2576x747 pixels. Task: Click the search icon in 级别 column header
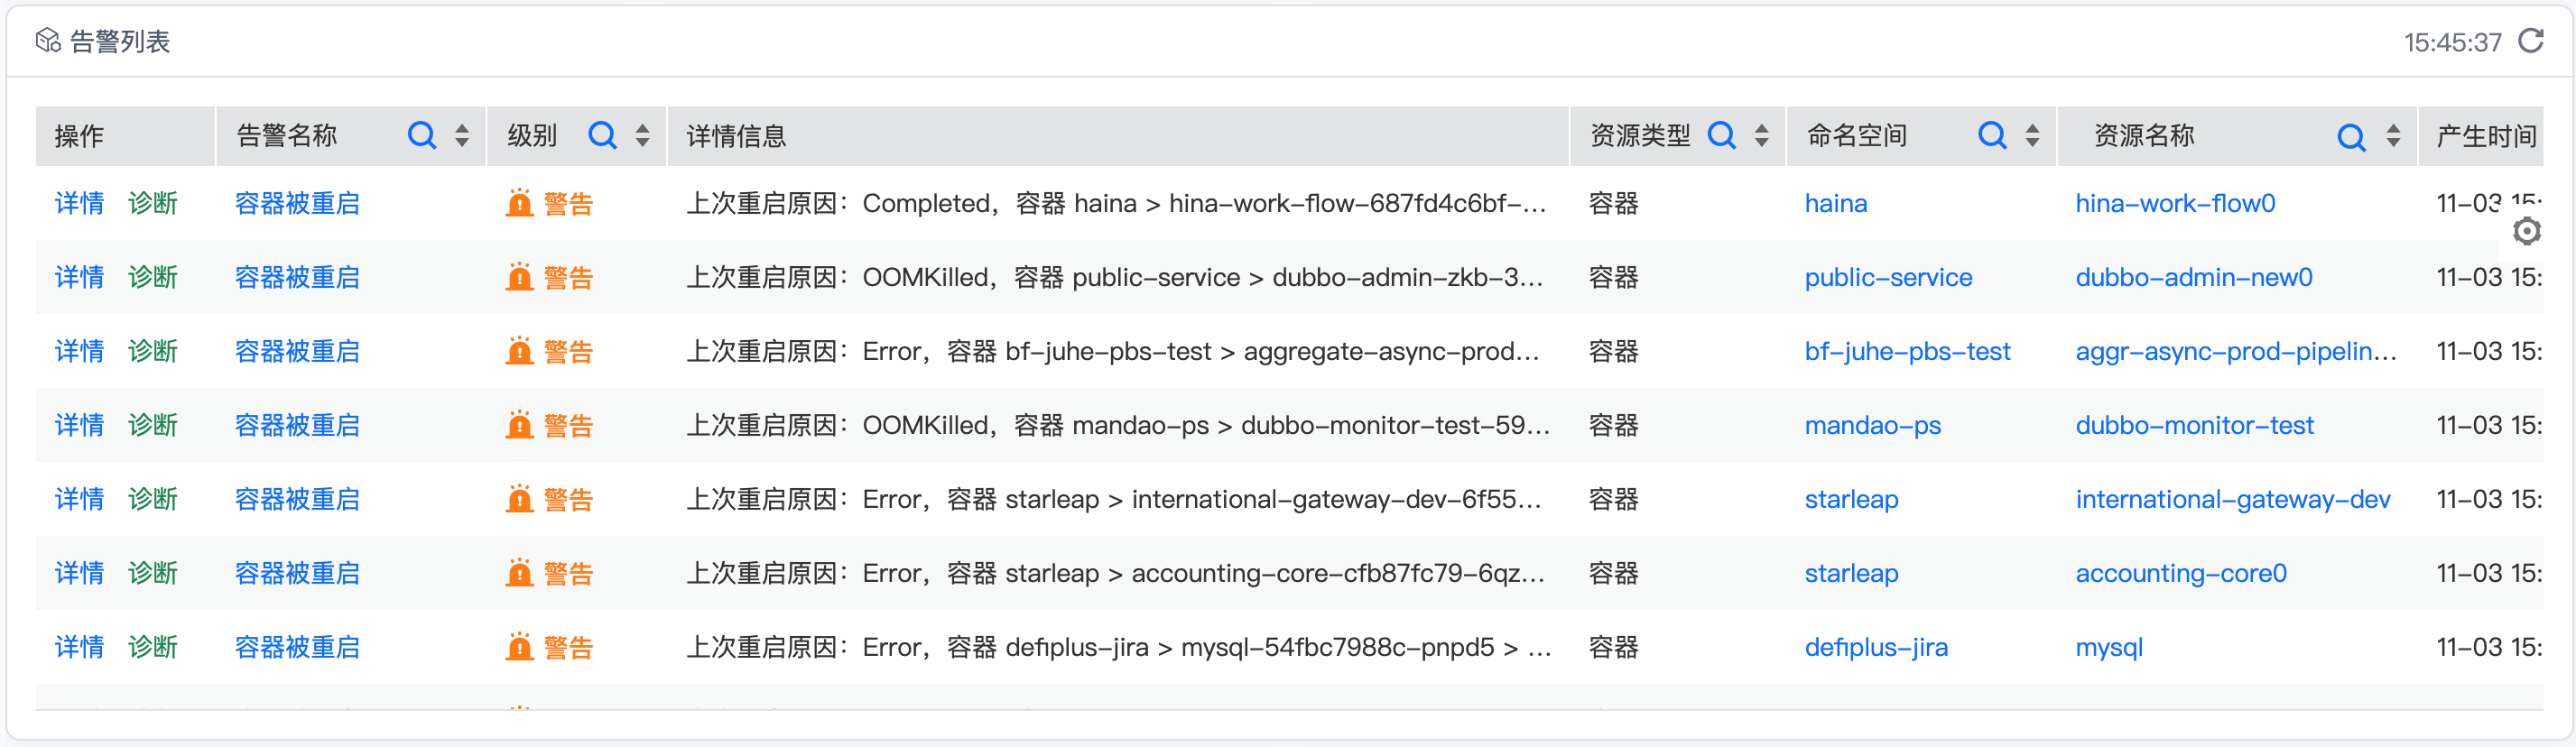(602, 135)
